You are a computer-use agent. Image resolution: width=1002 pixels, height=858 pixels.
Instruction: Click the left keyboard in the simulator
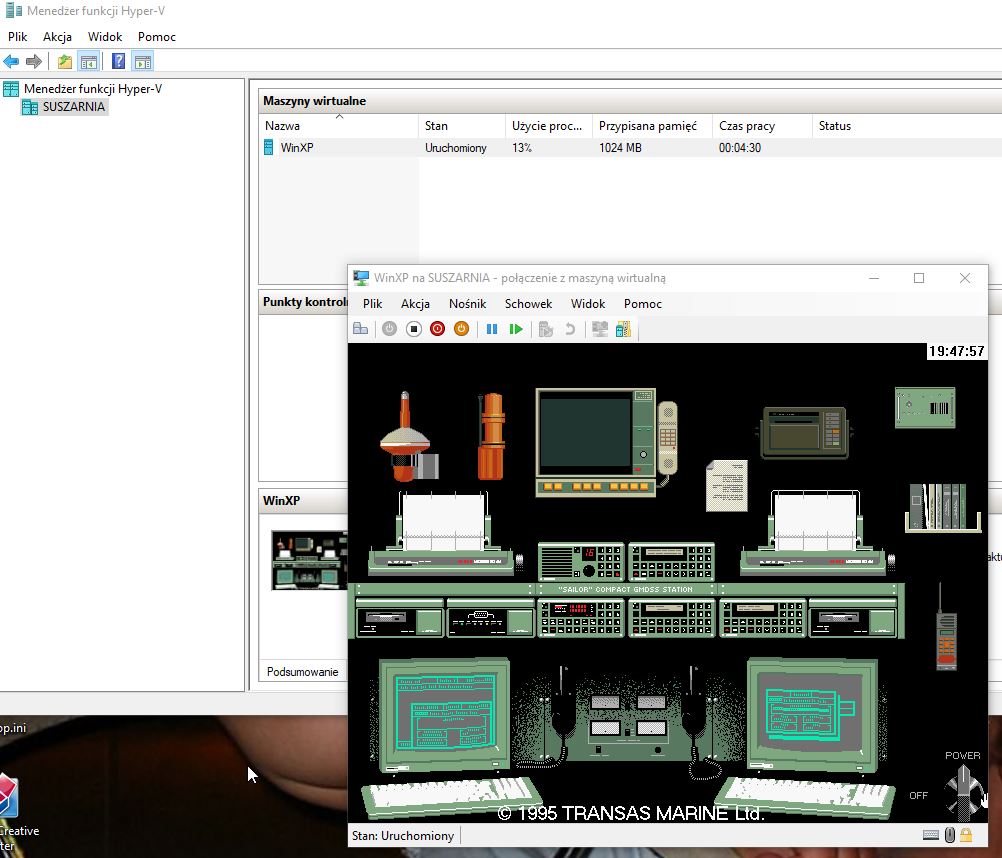[x=450, y=797]
